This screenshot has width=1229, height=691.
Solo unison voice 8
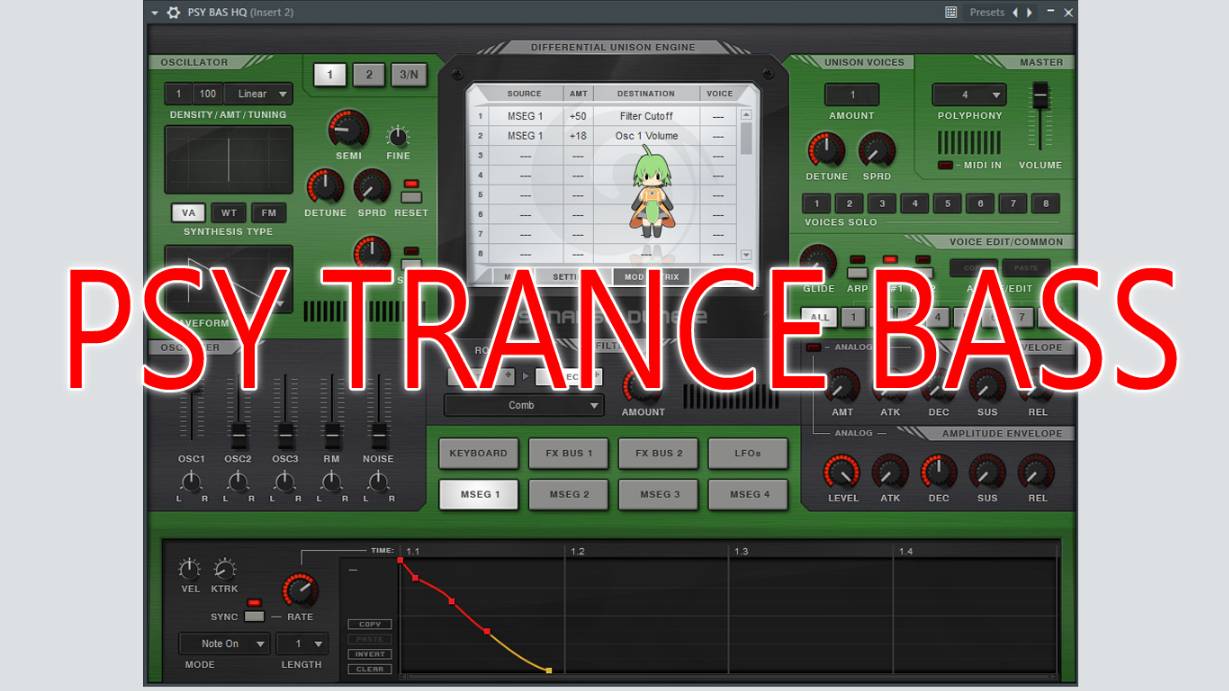click(x=1045, y=204)
